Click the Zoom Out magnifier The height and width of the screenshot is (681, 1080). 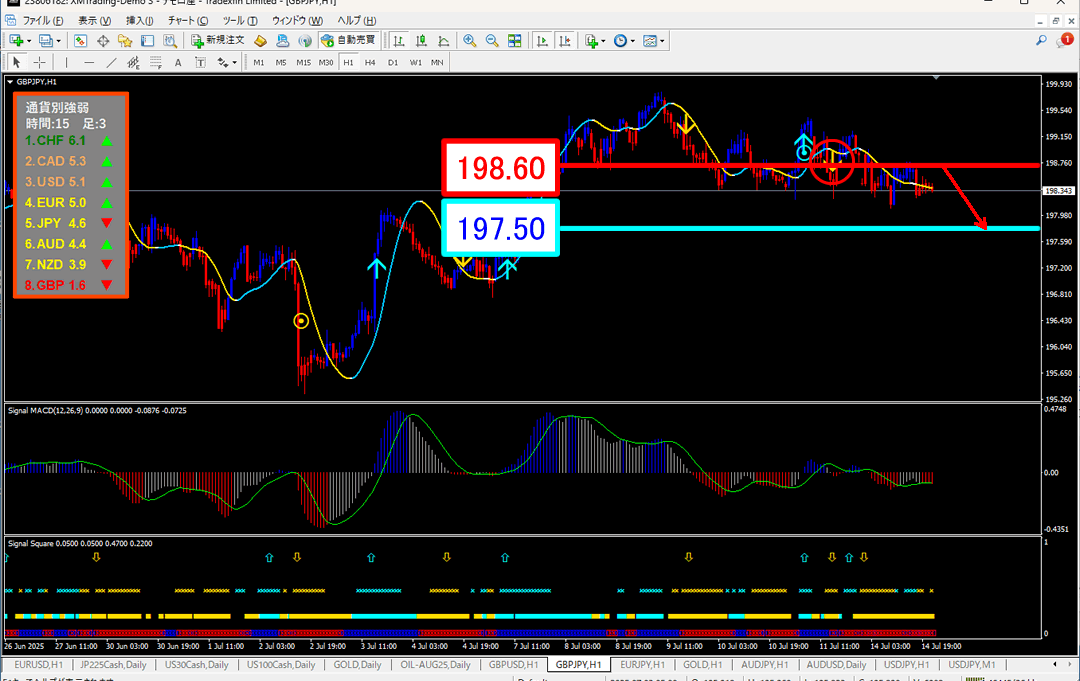pyautogui.click(x=492, y=41)
